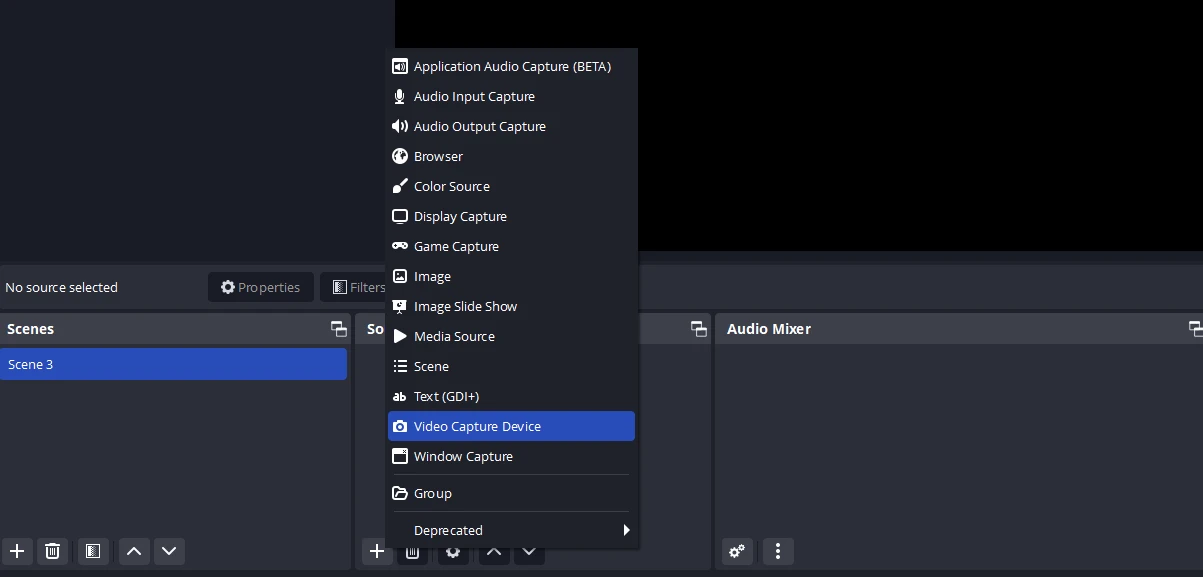
Task: Click the plus icon in Sources panel
Action: [x=376, y=551]
